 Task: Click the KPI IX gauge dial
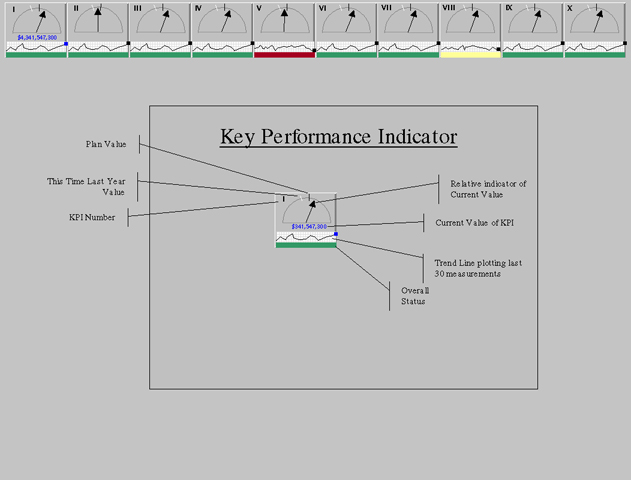pos(532,20)
